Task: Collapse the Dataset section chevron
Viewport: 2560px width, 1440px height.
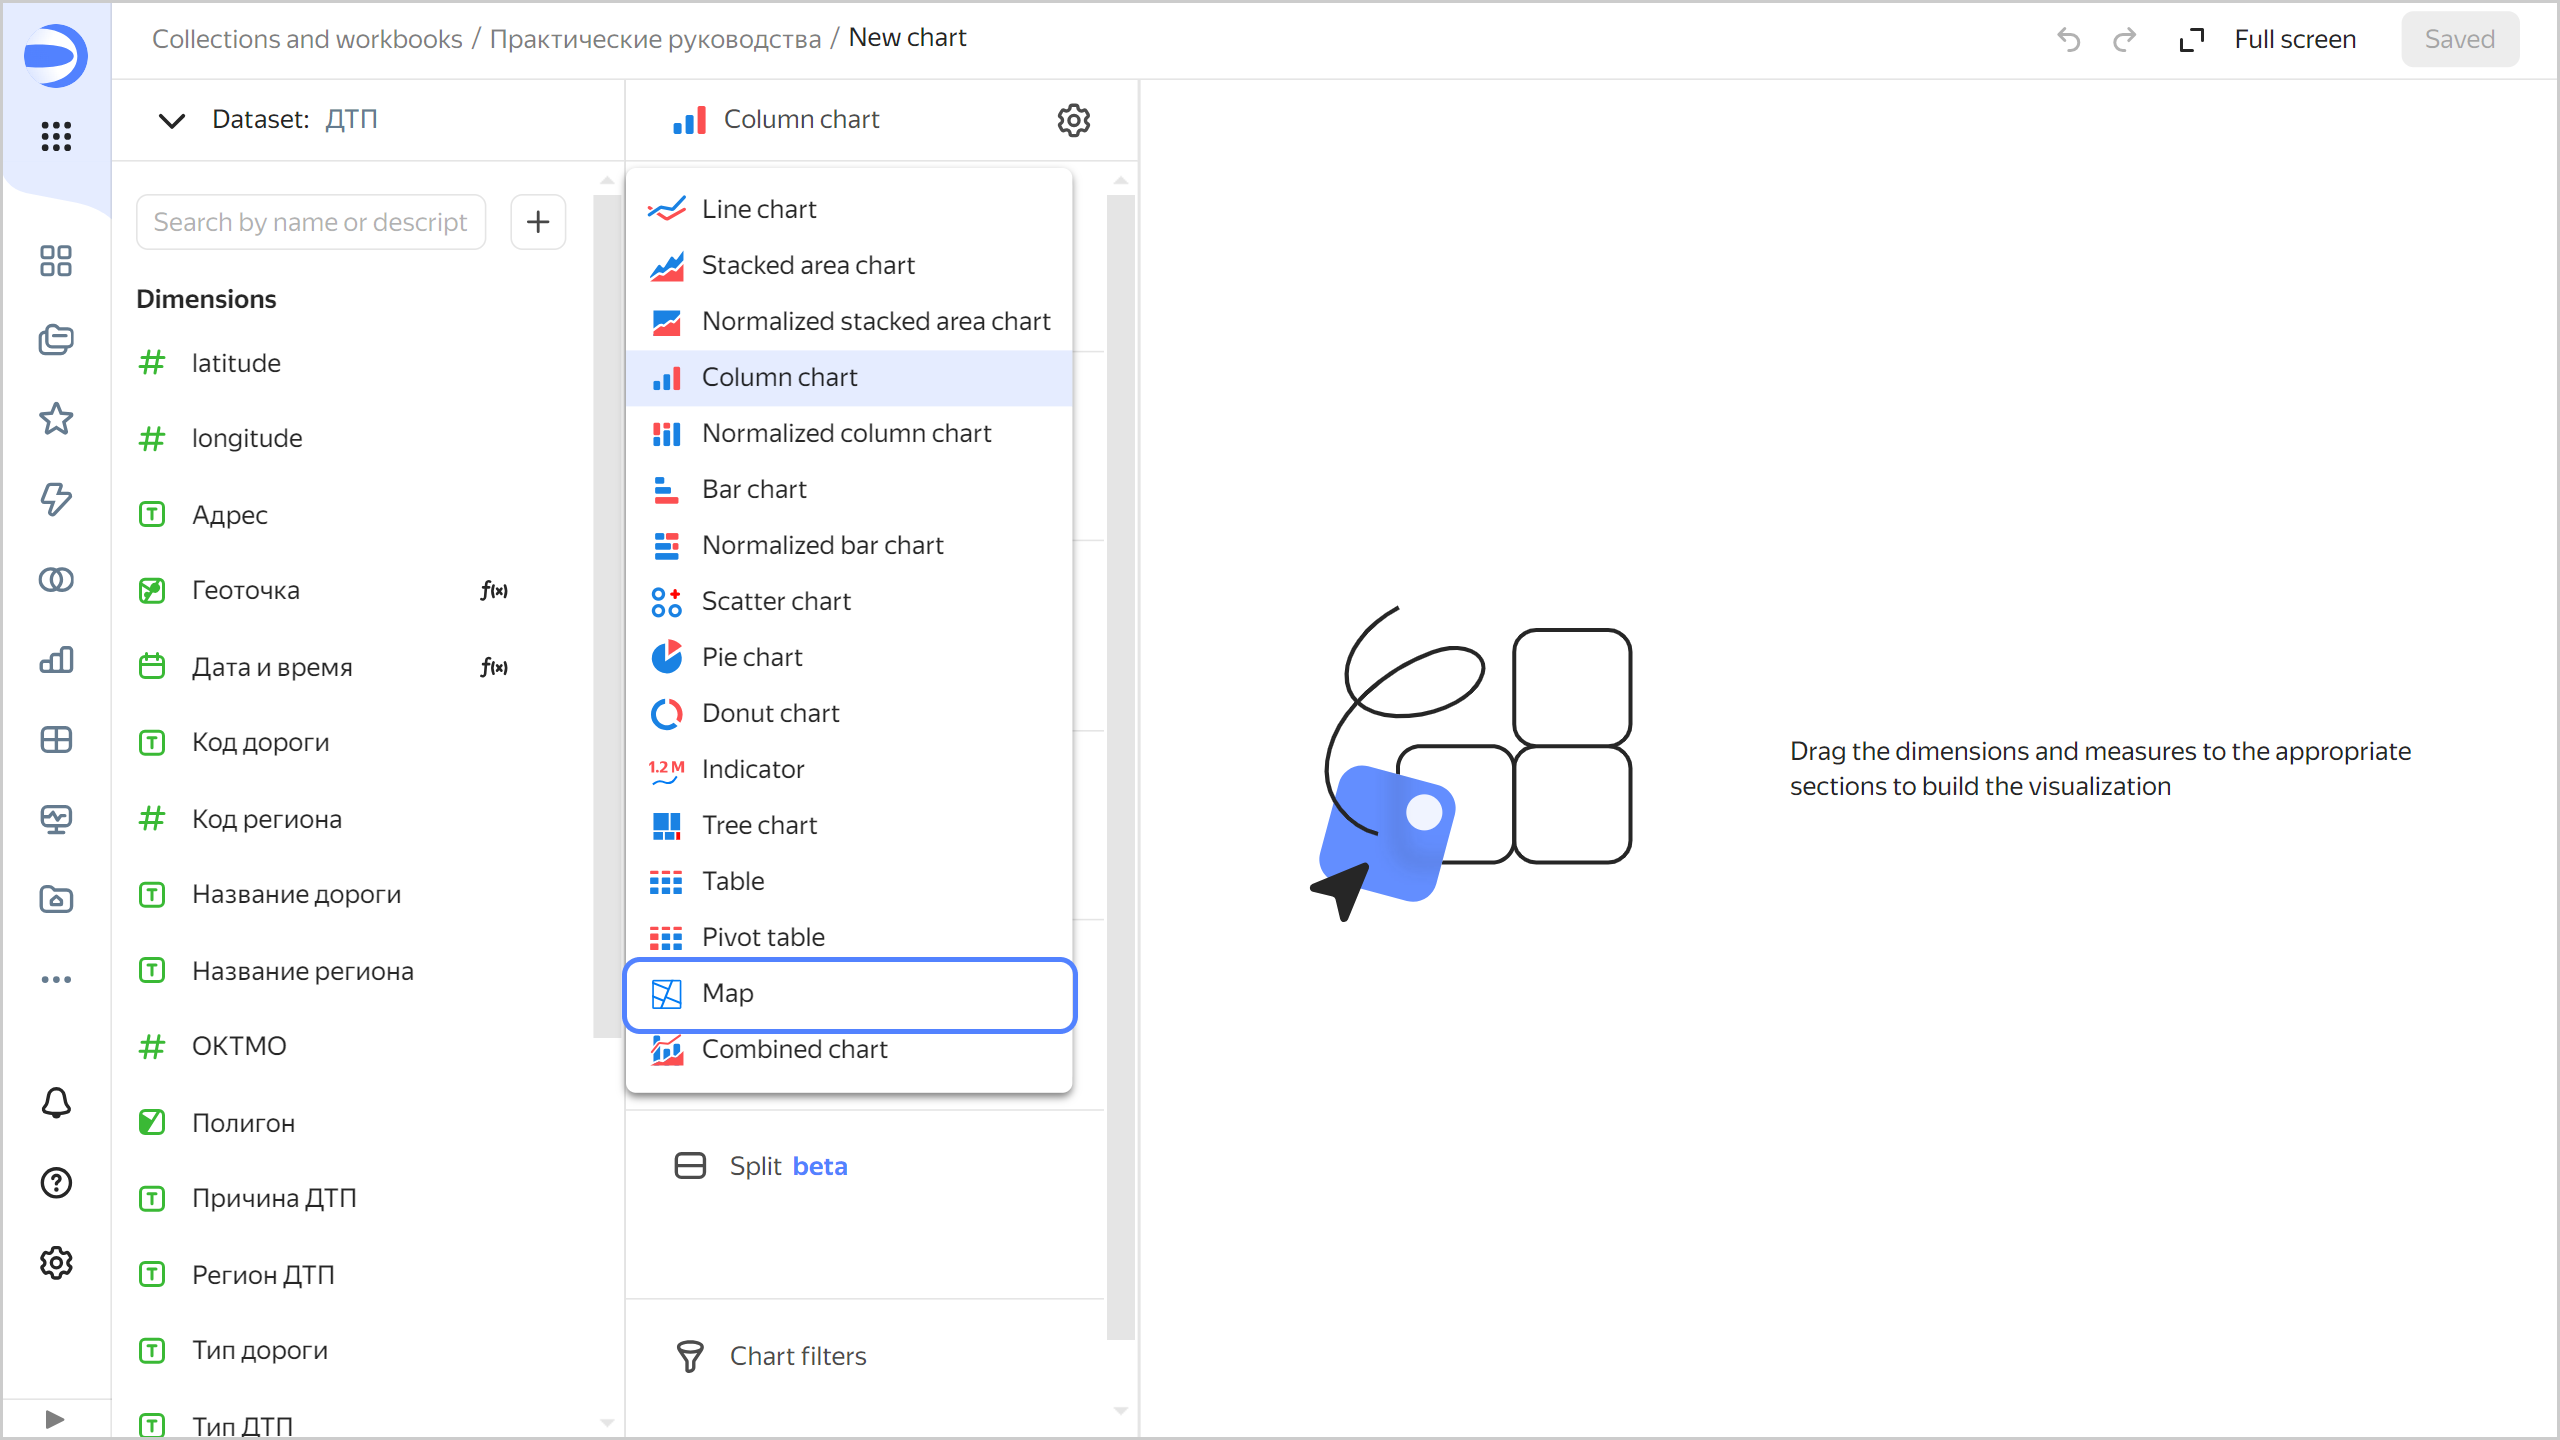Action: (x=172, y=120)
